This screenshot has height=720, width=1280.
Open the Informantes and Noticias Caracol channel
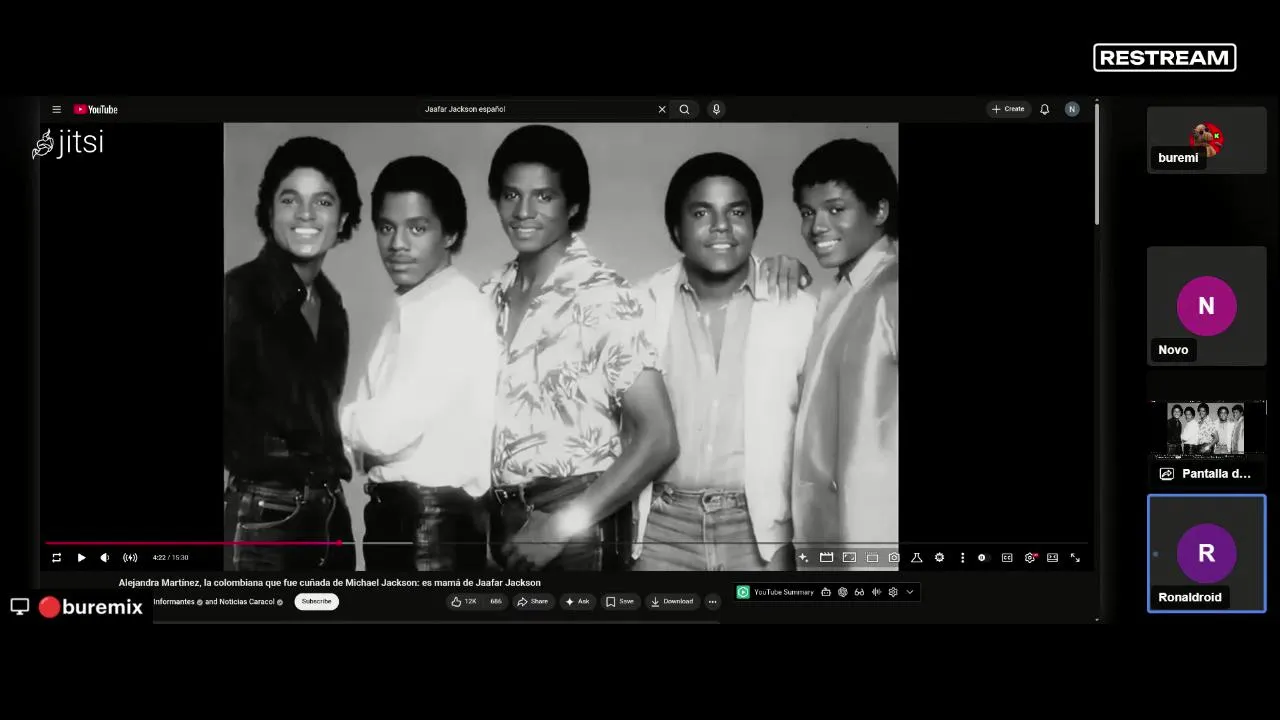(218, 601)
